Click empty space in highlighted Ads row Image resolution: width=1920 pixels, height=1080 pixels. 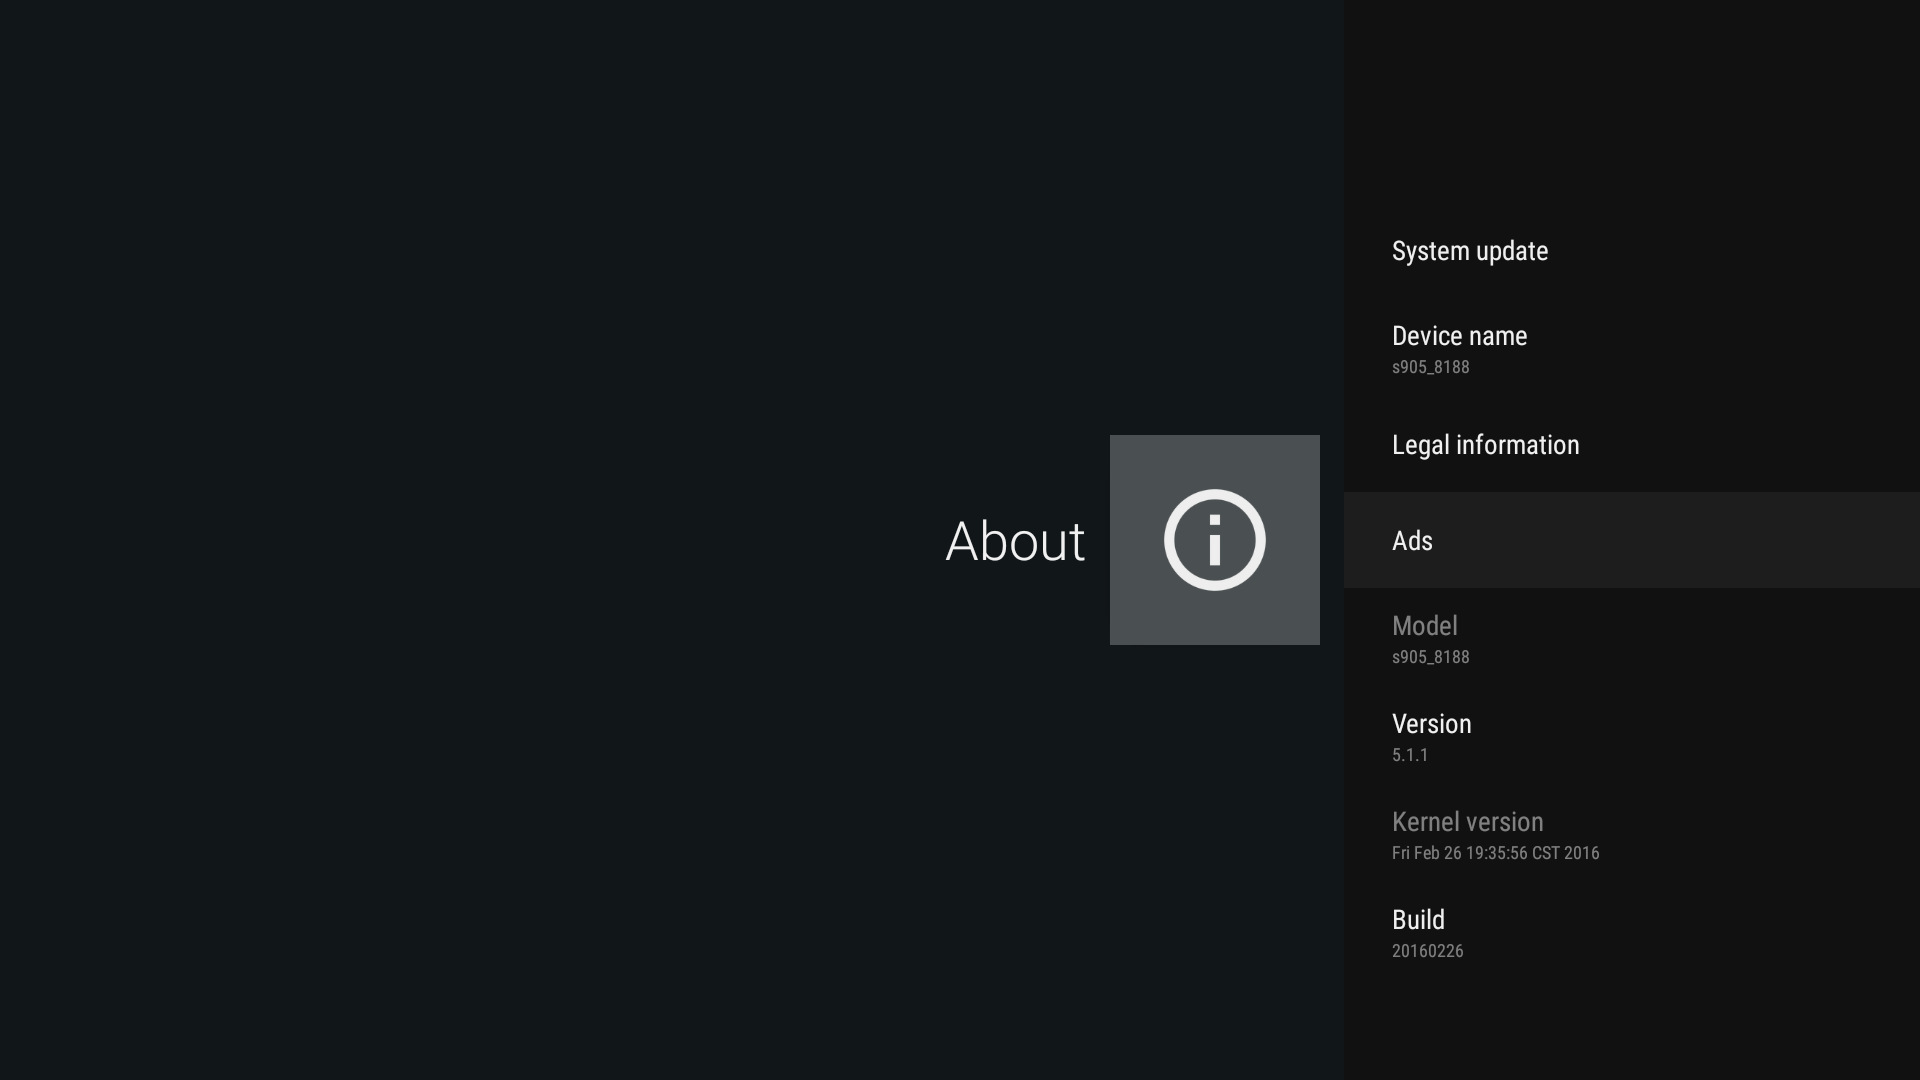[1700, 541]
